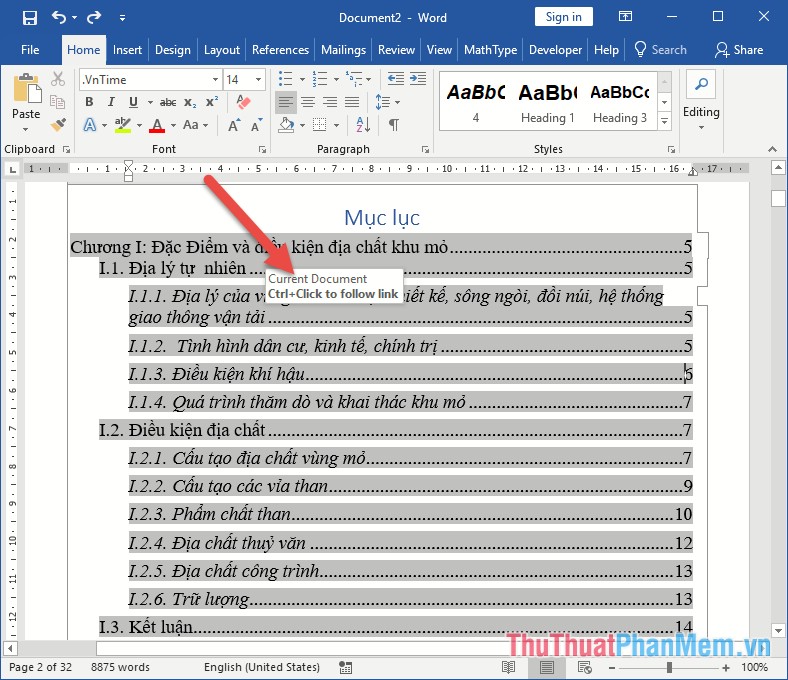The height and width of the screenshot is (680, 788).
Task: Clear all formatting with the eraser icon
Action: pos(243,102)
